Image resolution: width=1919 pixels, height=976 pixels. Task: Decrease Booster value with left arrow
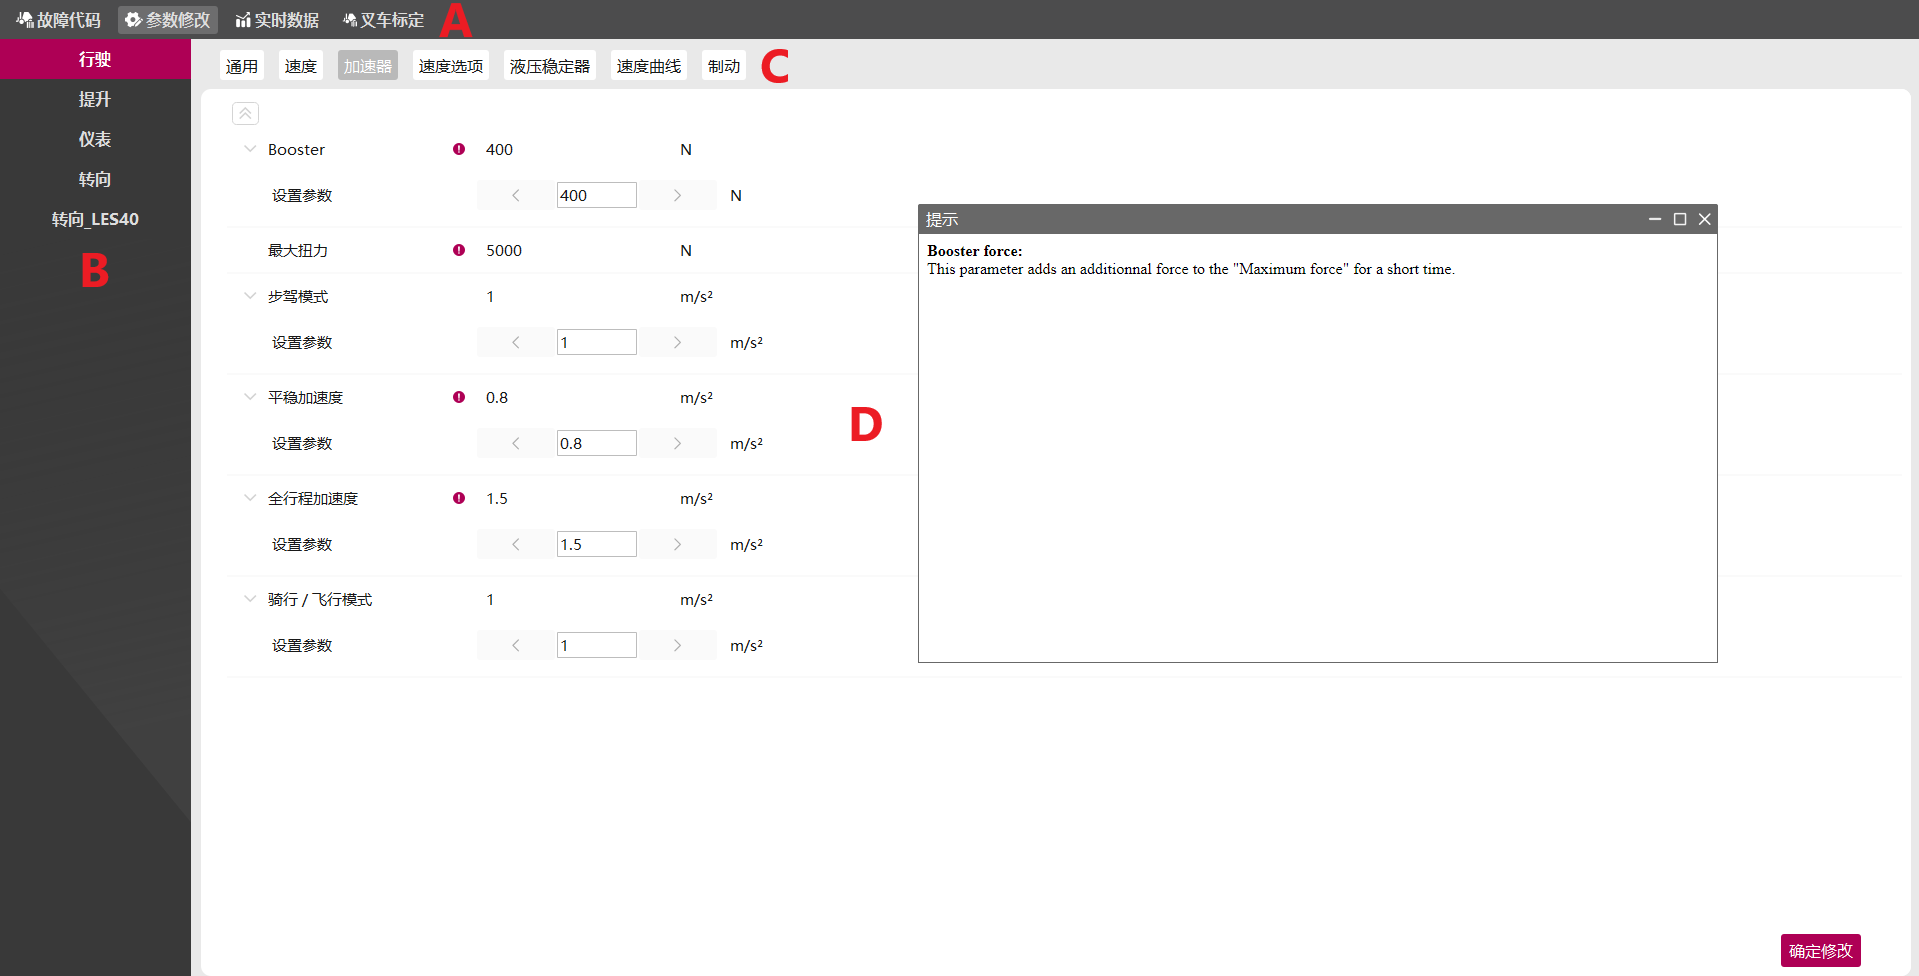pos(516,195)
